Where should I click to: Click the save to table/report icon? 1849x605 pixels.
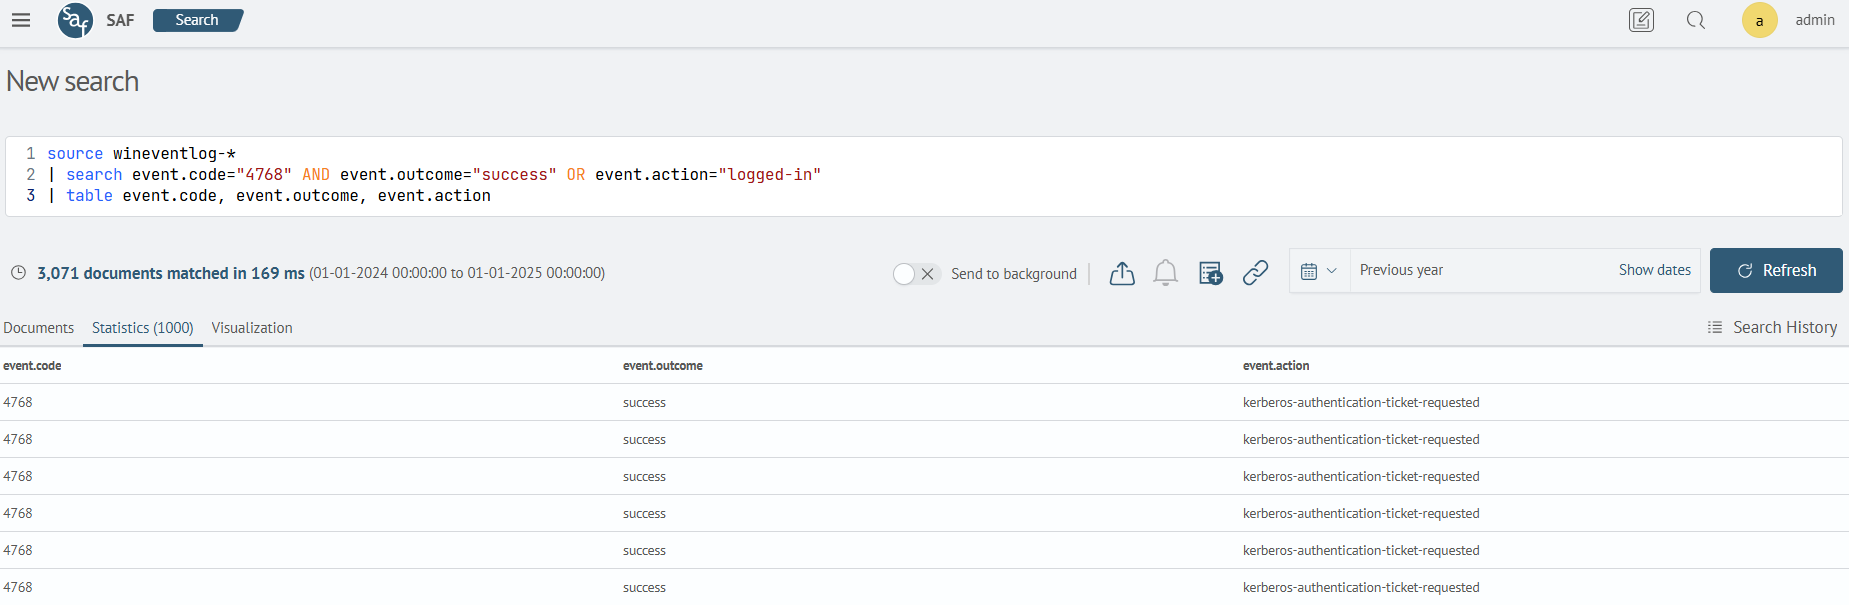pos(1210,273)
